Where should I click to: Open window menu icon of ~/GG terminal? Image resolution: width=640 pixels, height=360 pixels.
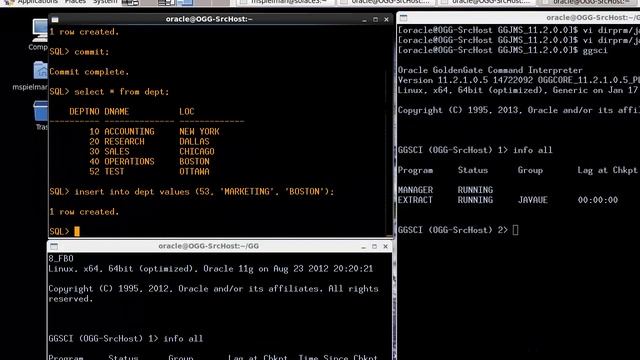click(54, 246)
